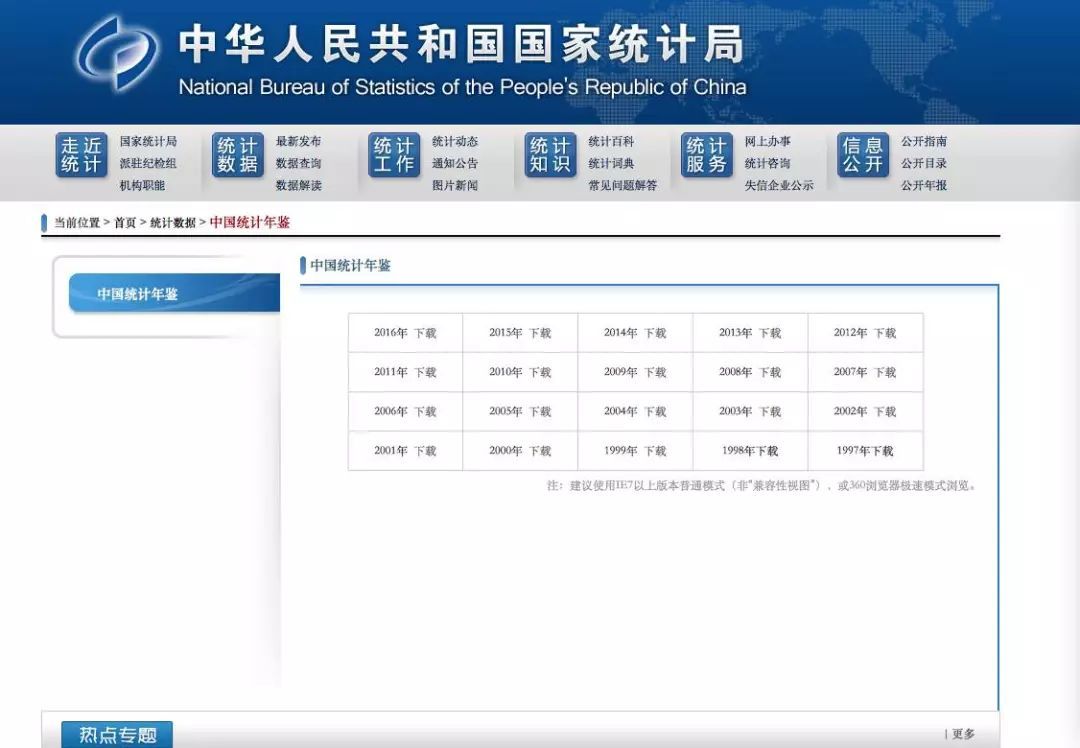This screenshot has width=1080, height=748.
Task: Download the 2016年 yearbook
Action: tap(425, 333)
